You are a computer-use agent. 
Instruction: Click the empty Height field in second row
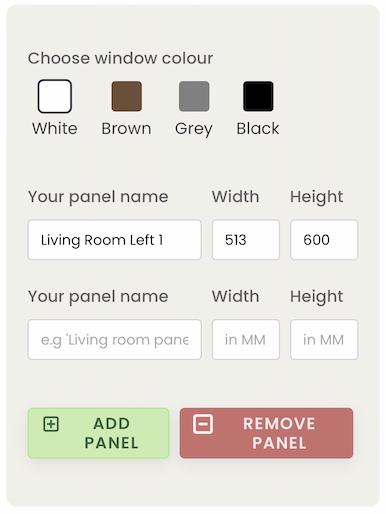pos(324,340)
